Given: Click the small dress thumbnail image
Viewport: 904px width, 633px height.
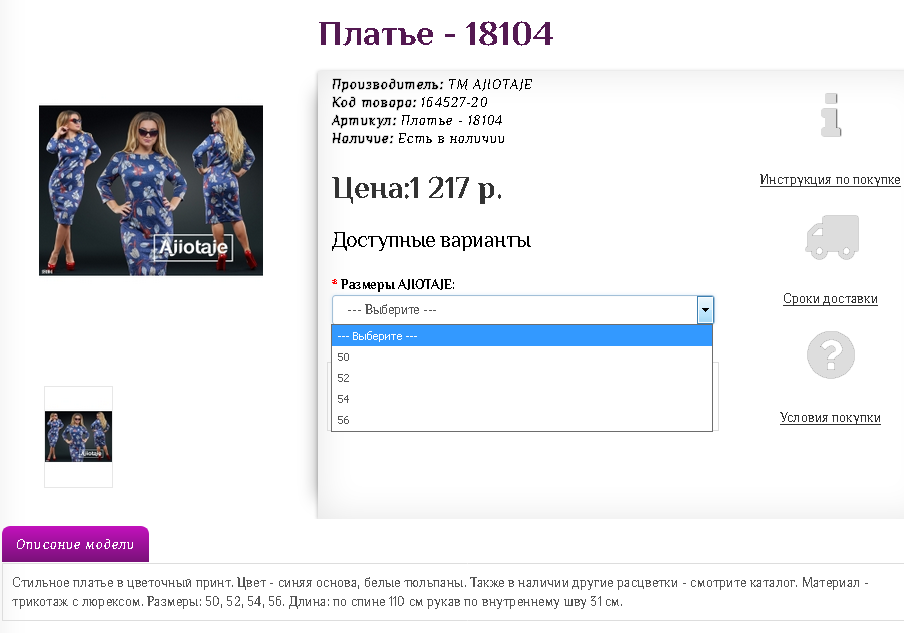Looking at the screenshot, I should [78, 436].
